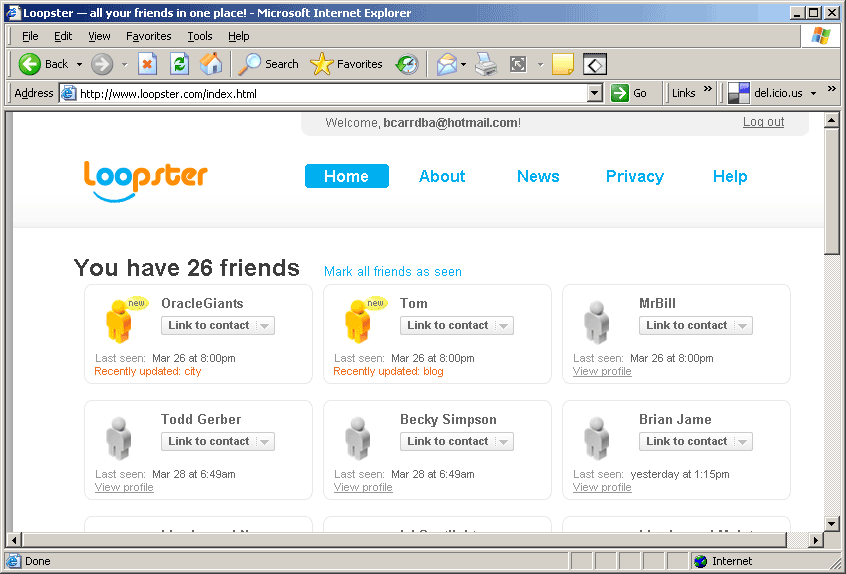This screenshot has width=846, height=574.
Task: Click the green Go button
Action: pyautogui.click(x=629, y=93)
